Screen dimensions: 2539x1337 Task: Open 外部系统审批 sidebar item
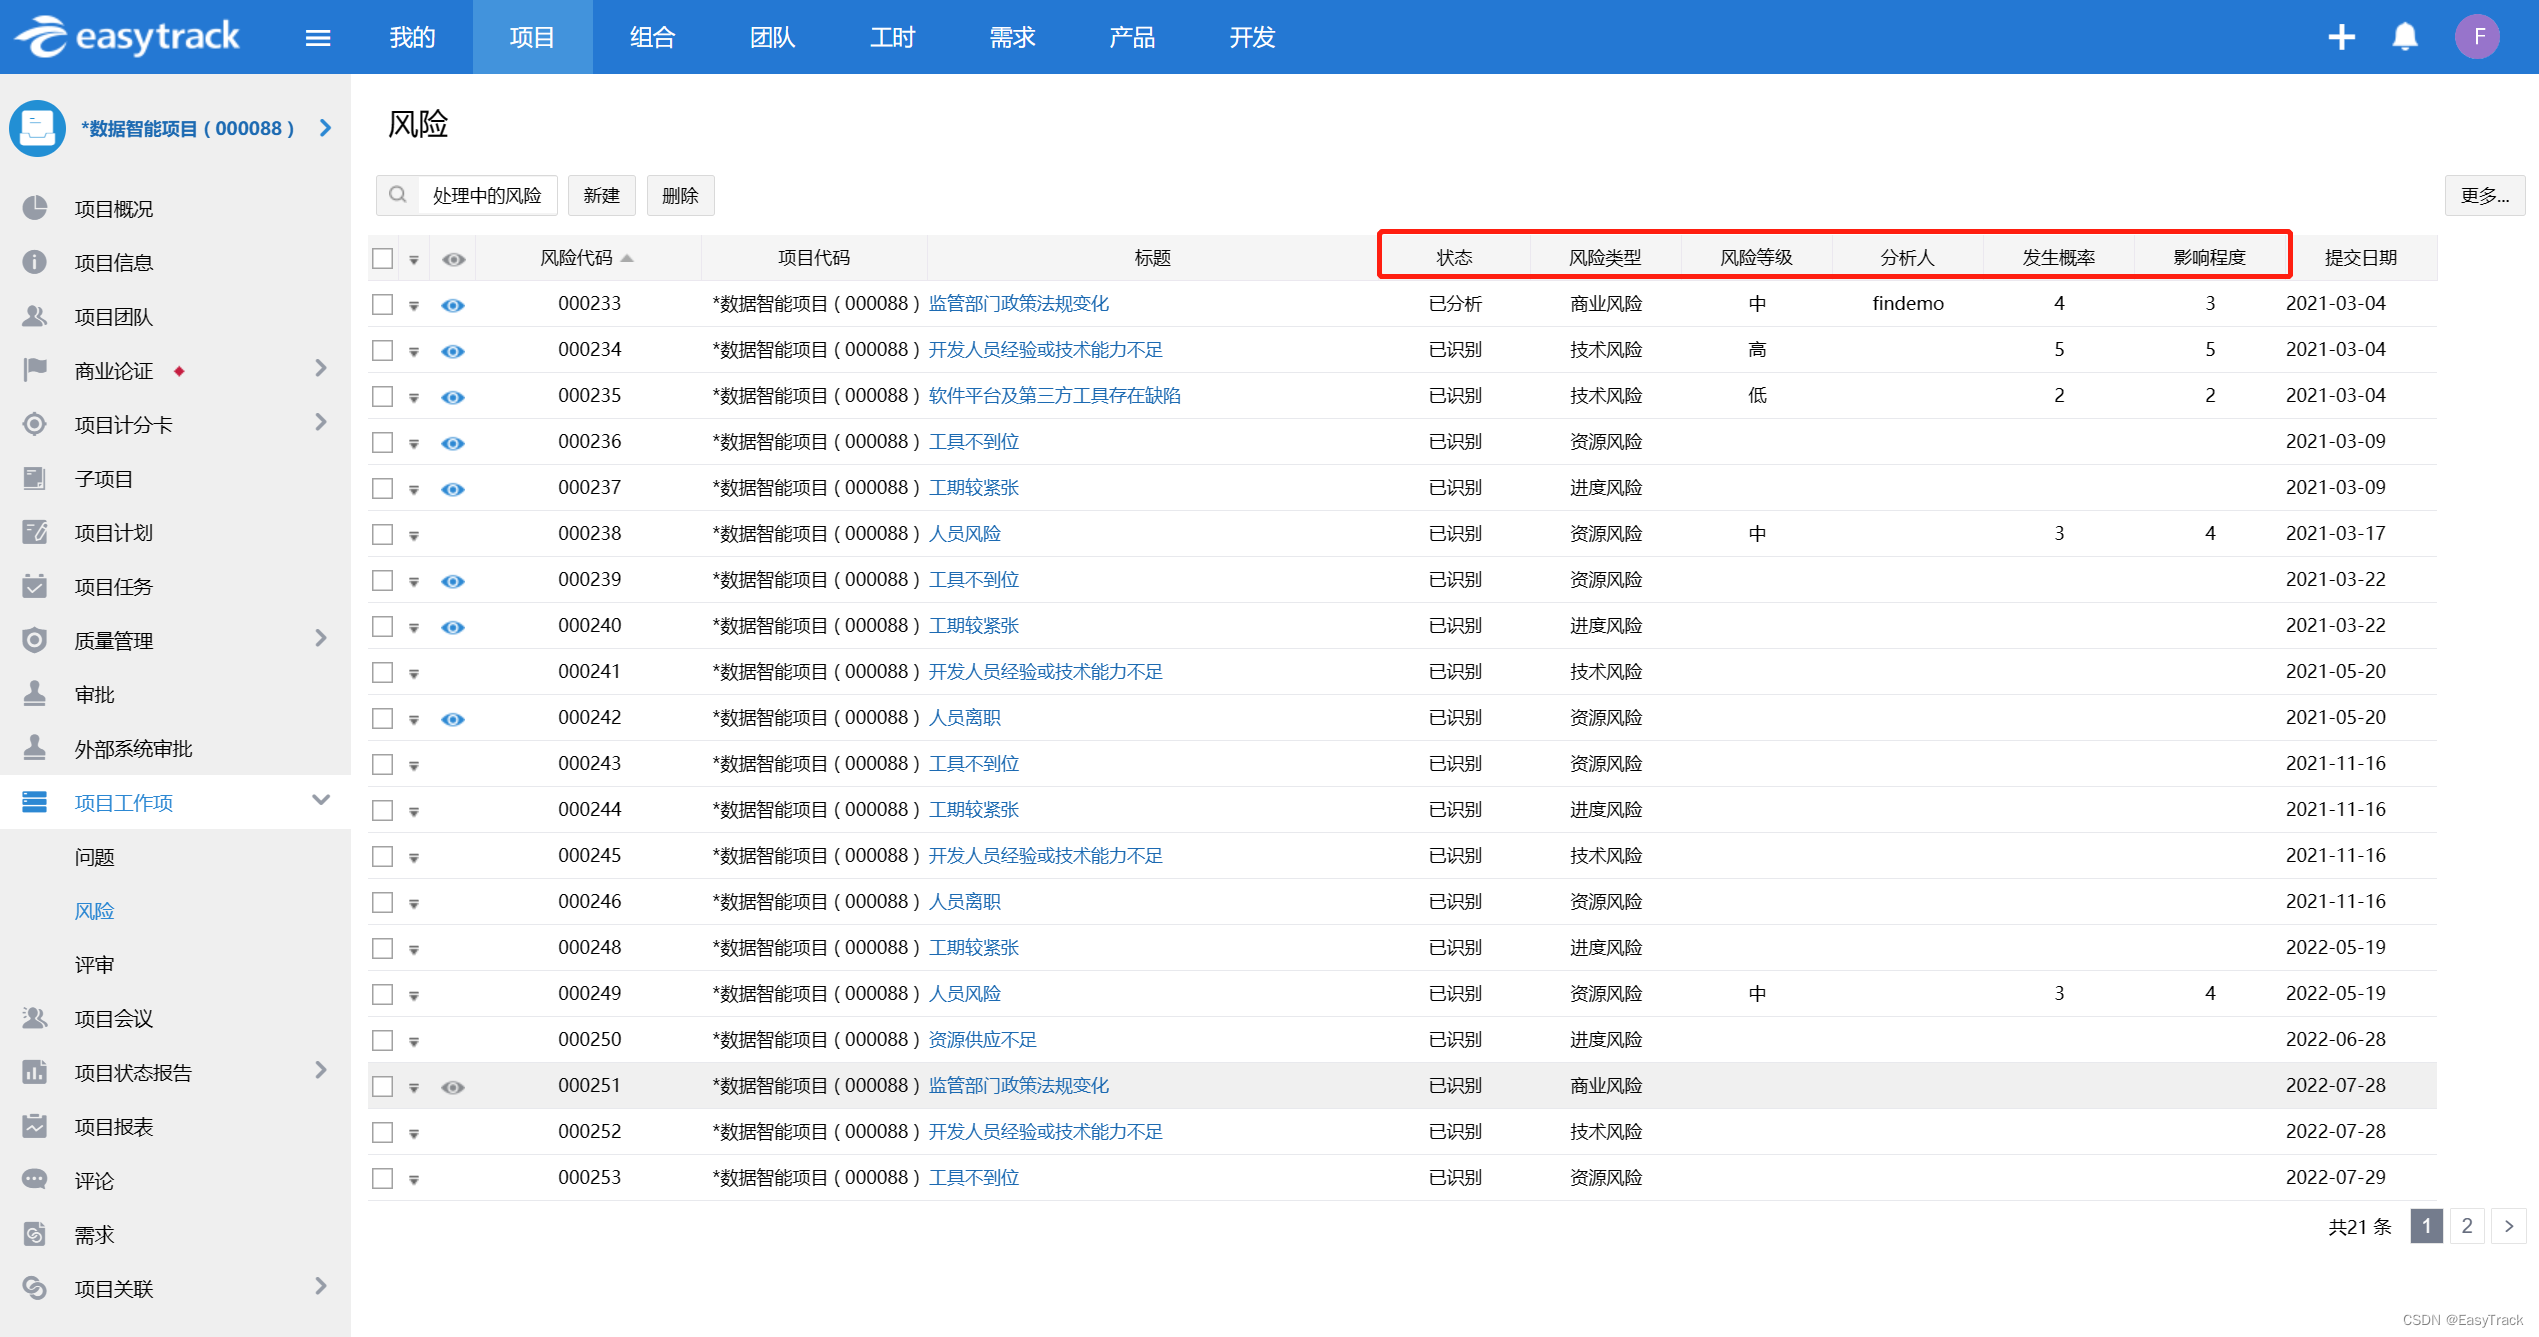133,749
